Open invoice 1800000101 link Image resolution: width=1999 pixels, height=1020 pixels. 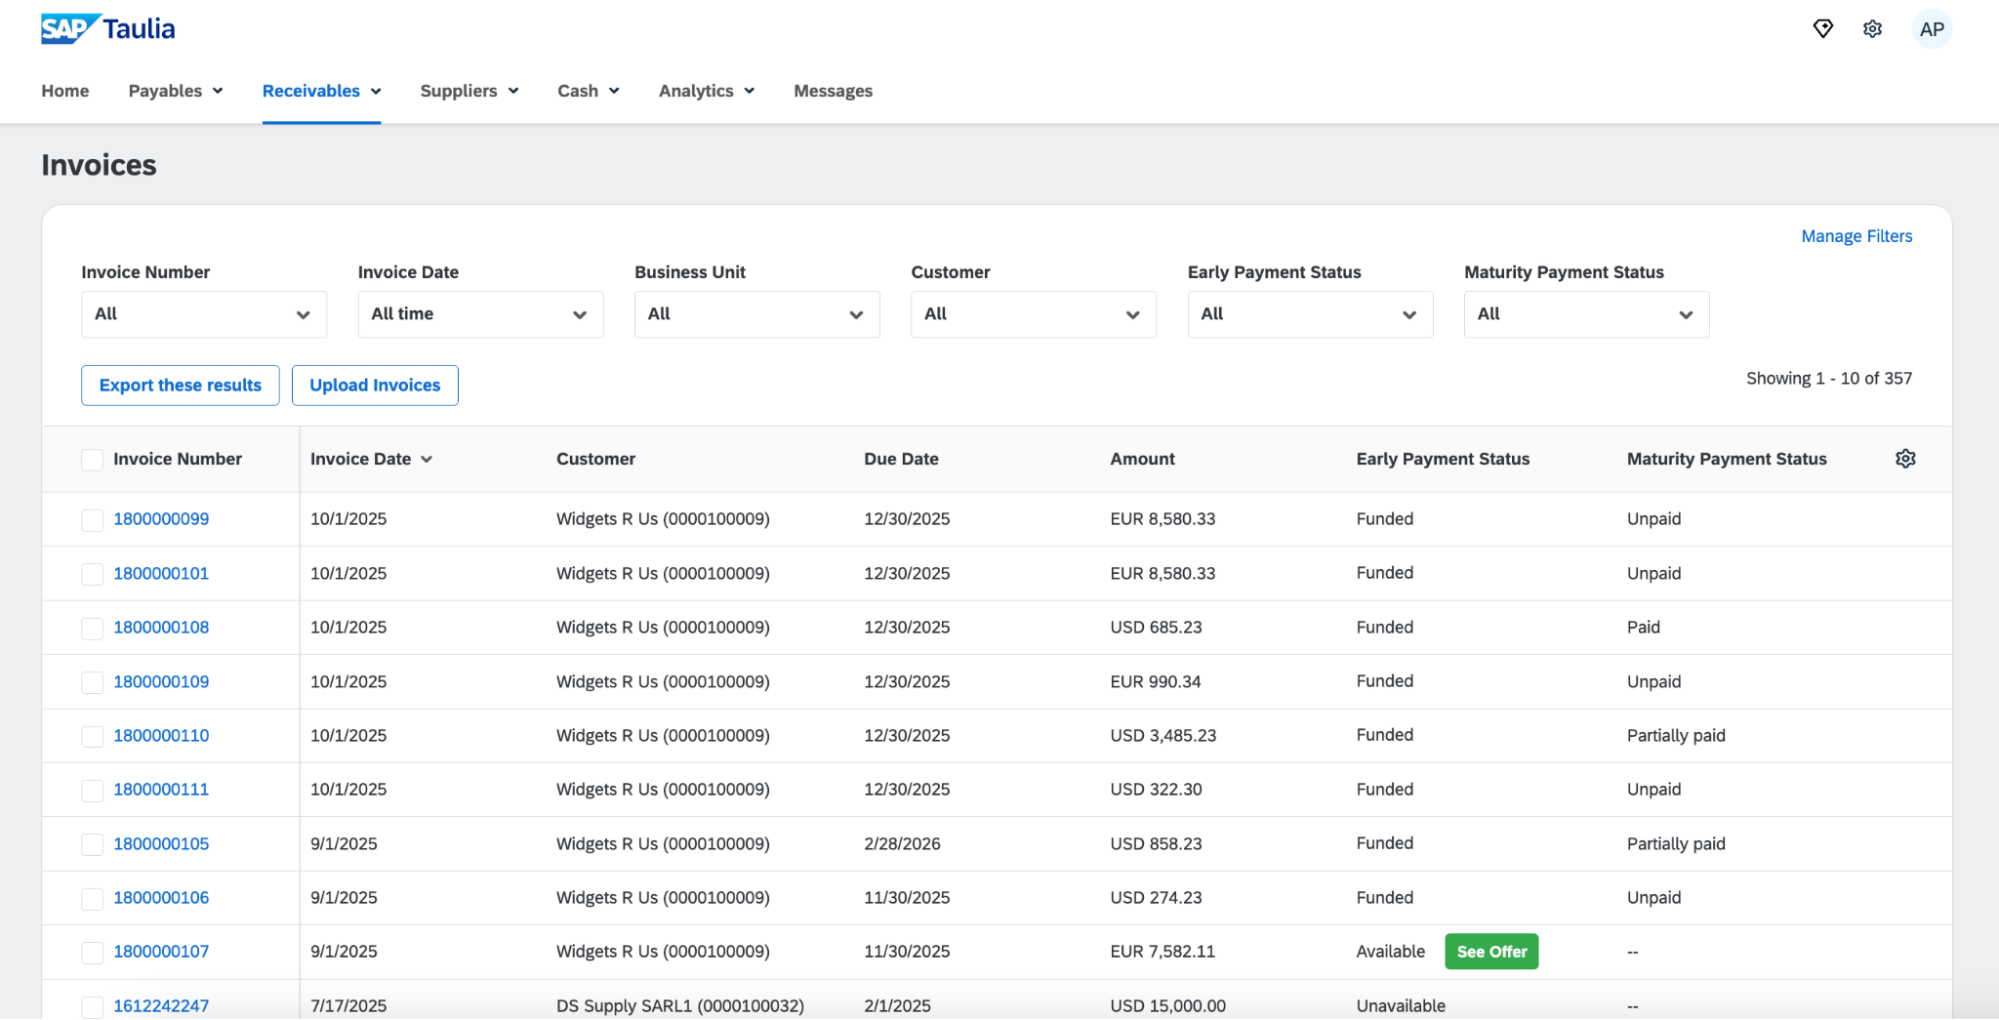tap(161, 573)
